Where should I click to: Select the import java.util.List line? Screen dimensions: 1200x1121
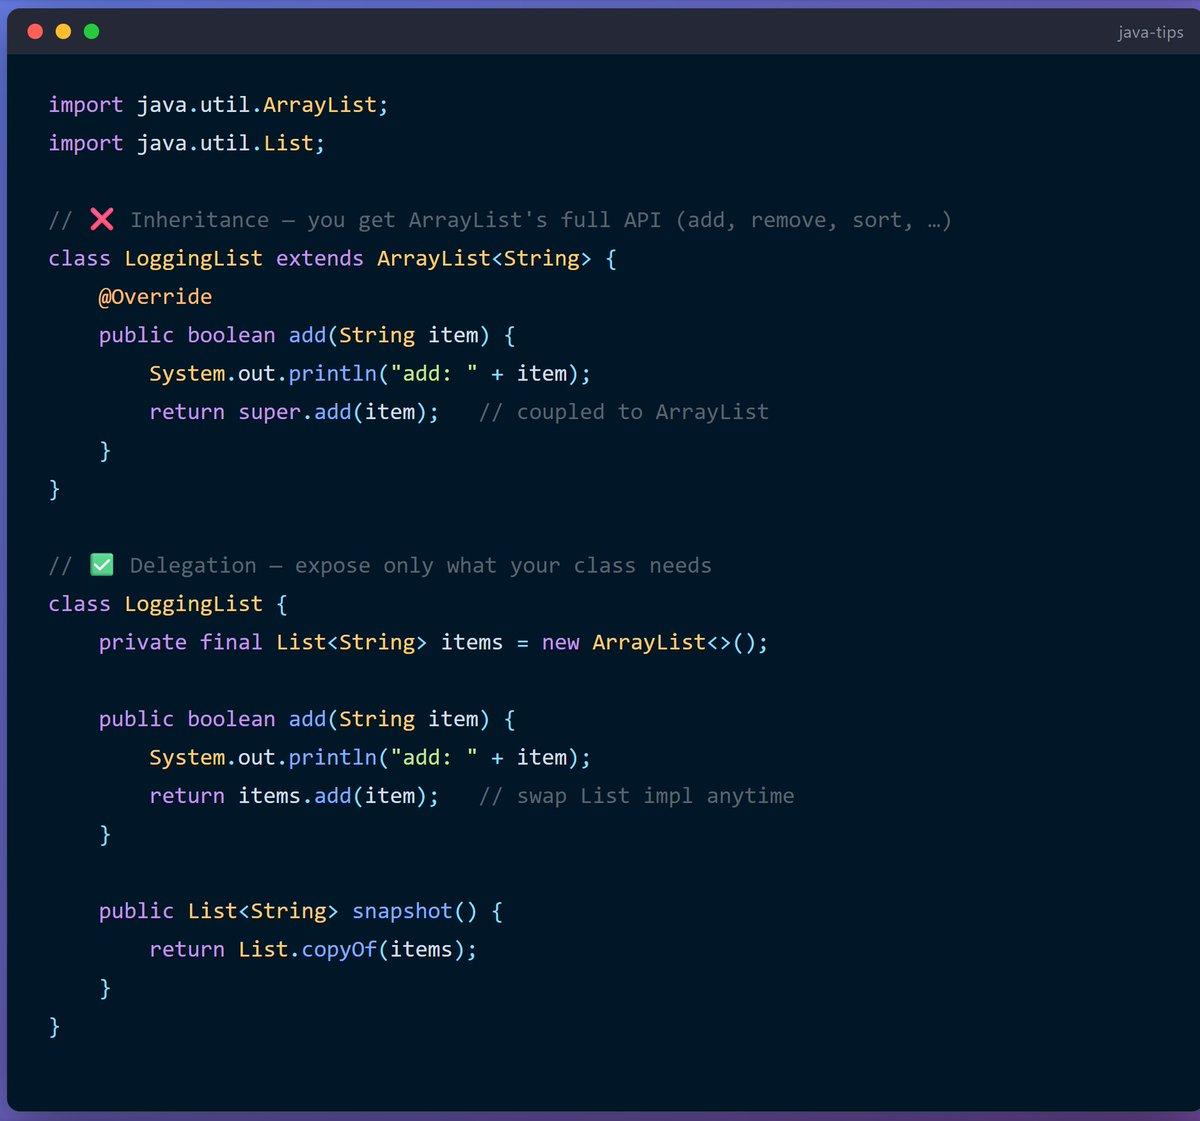187,143
